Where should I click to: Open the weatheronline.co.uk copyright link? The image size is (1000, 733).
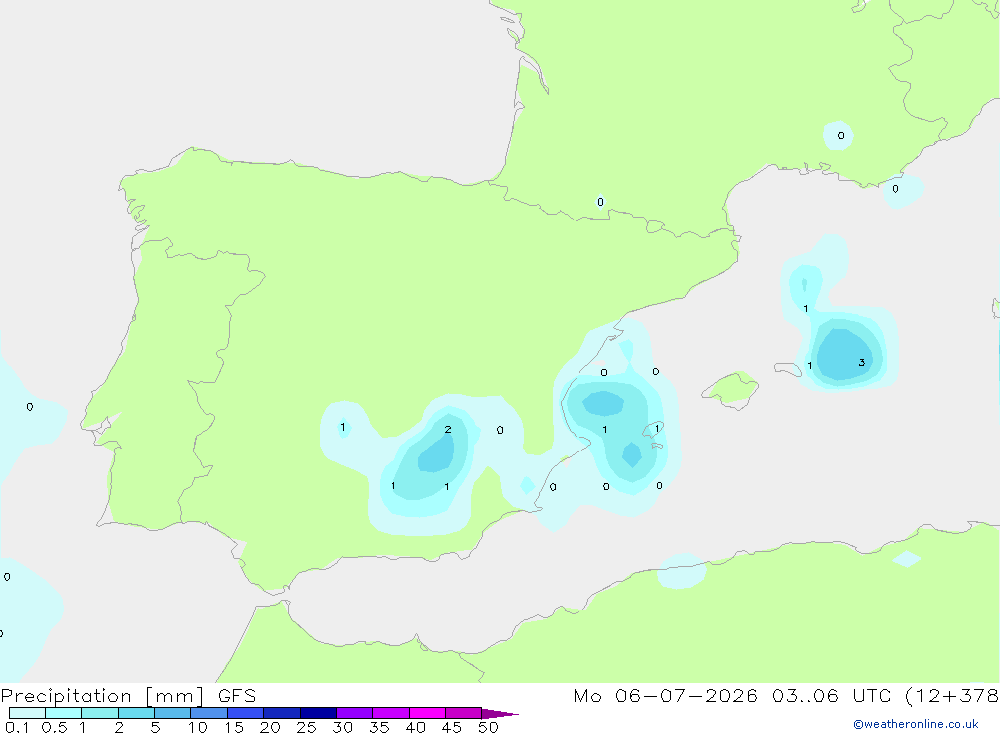(x=916, y=724)
